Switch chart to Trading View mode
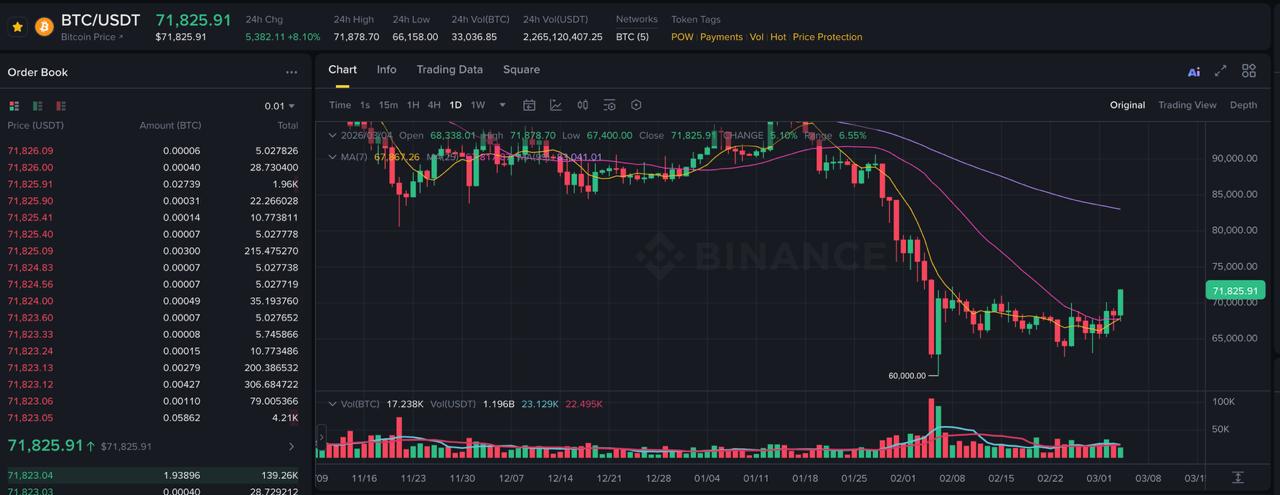 pyautogui.click(x=1187, y=105)
